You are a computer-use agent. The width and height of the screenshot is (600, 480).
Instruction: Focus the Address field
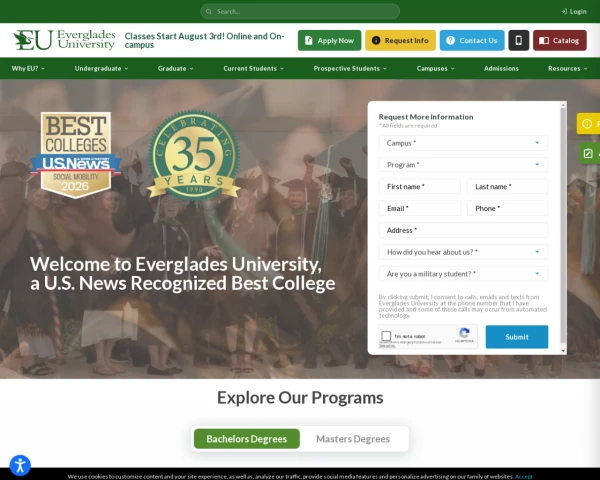[463, 230]
